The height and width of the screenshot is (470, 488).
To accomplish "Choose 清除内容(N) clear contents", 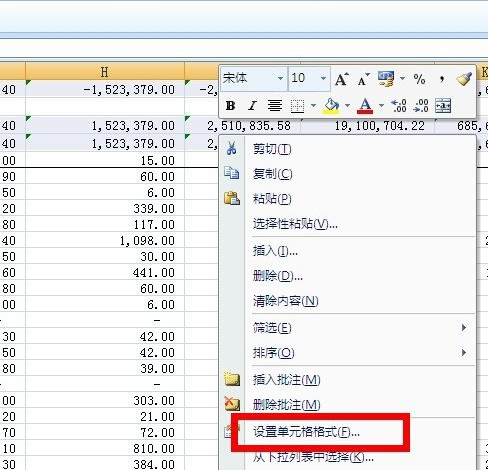I will pyautogui.click(x=347, y=301).
